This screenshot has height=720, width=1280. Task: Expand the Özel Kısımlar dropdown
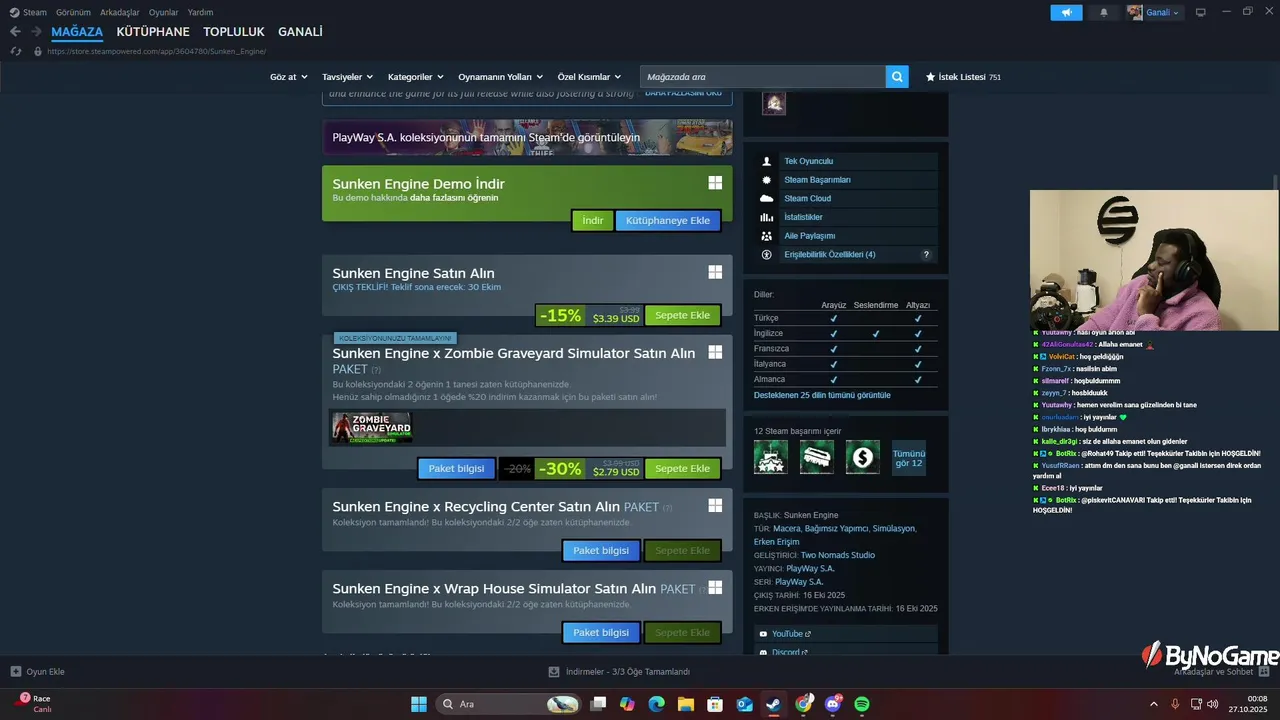point(589,77)
